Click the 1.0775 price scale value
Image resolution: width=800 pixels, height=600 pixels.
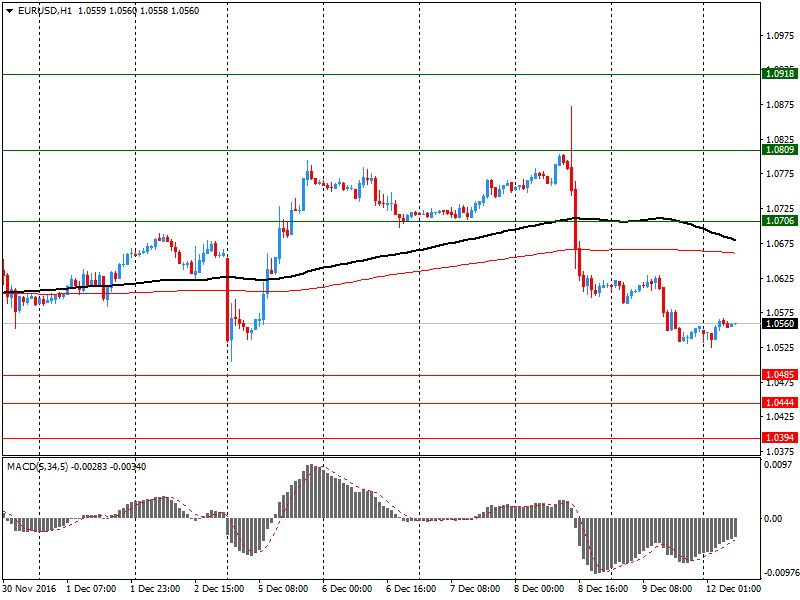tap(780, 174)
